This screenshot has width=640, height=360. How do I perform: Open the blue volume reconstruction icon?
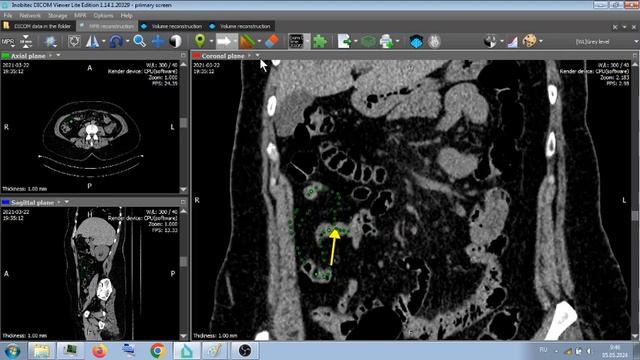416,42
